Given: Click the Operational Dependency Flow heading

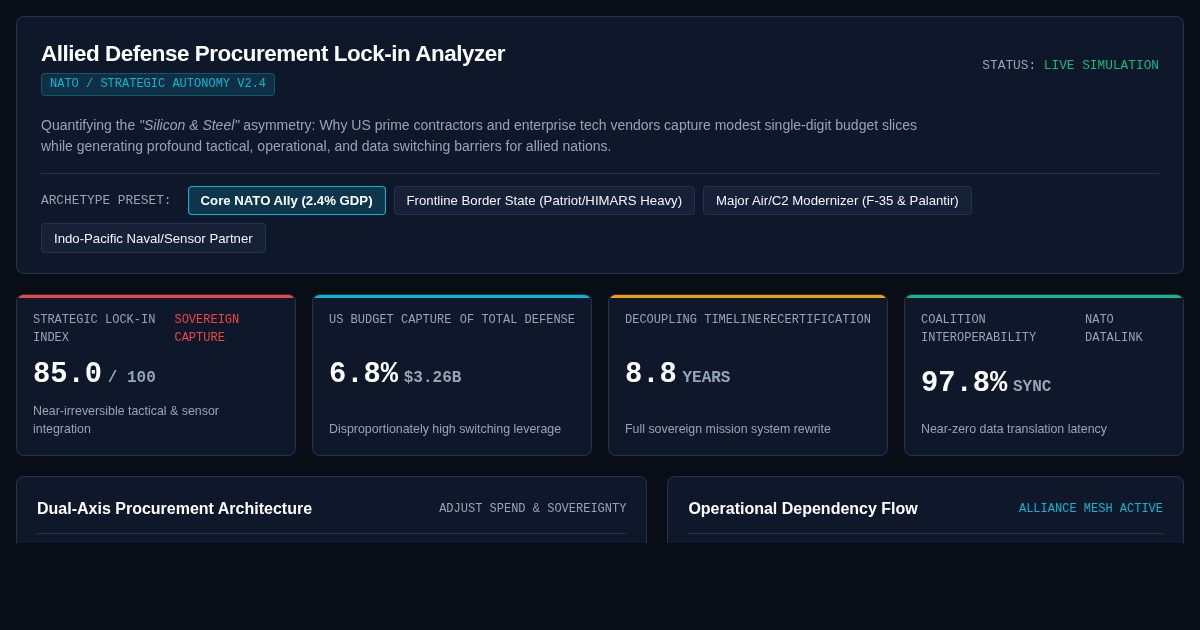Looking at the screenshot, I should point(803,508).
